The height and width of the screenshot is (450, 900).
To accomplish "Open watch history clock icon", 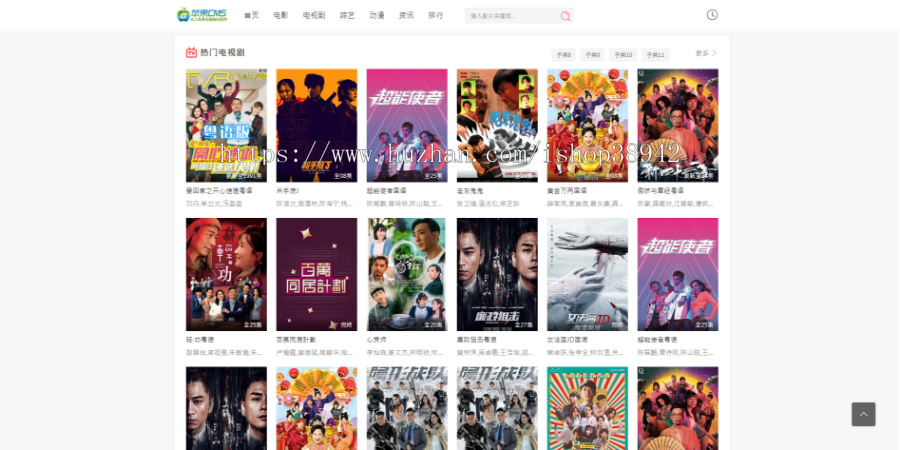I will click(x=712, y=15).
